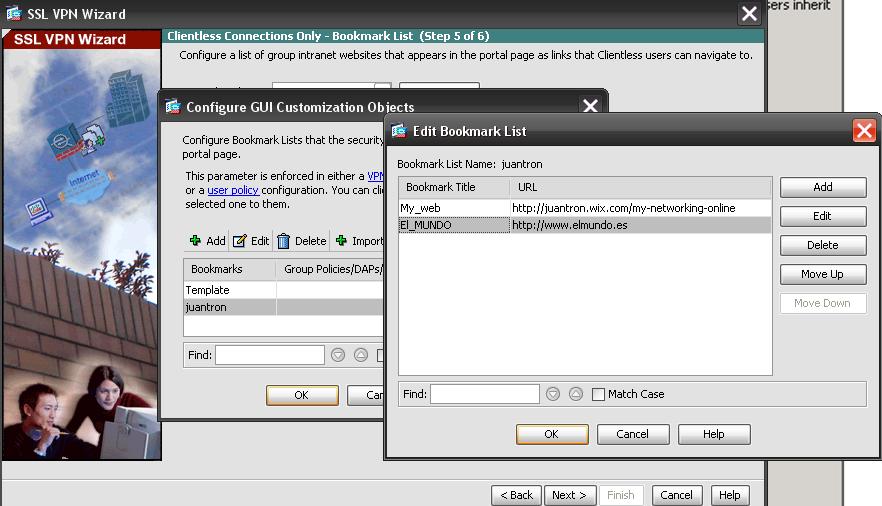Viewport: 882px width, 506px height.
Task: Click Next in the SSL VPN Wizard
Action: tap(570, 495)
